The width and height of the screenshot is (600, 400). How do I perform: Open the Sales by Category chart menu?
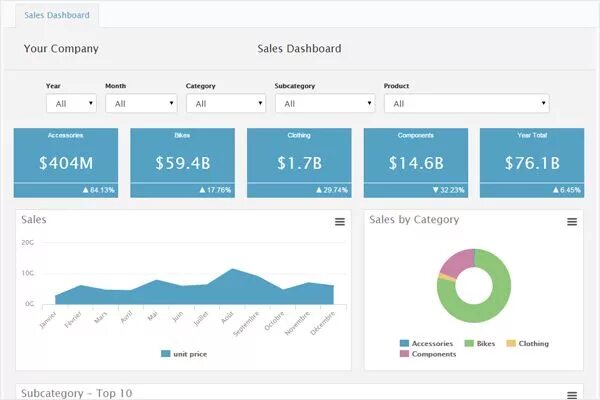pyautogui.click(x=572, y=222)
